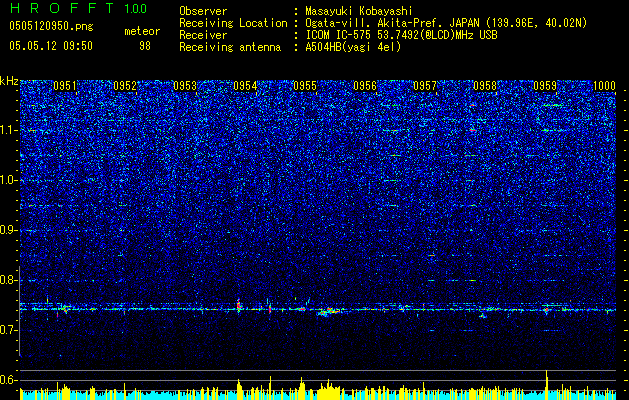Screen dimensions: 629x400
Task: Click the observer name Masayuki Kobayashi
Action: (x=359, y=11)
